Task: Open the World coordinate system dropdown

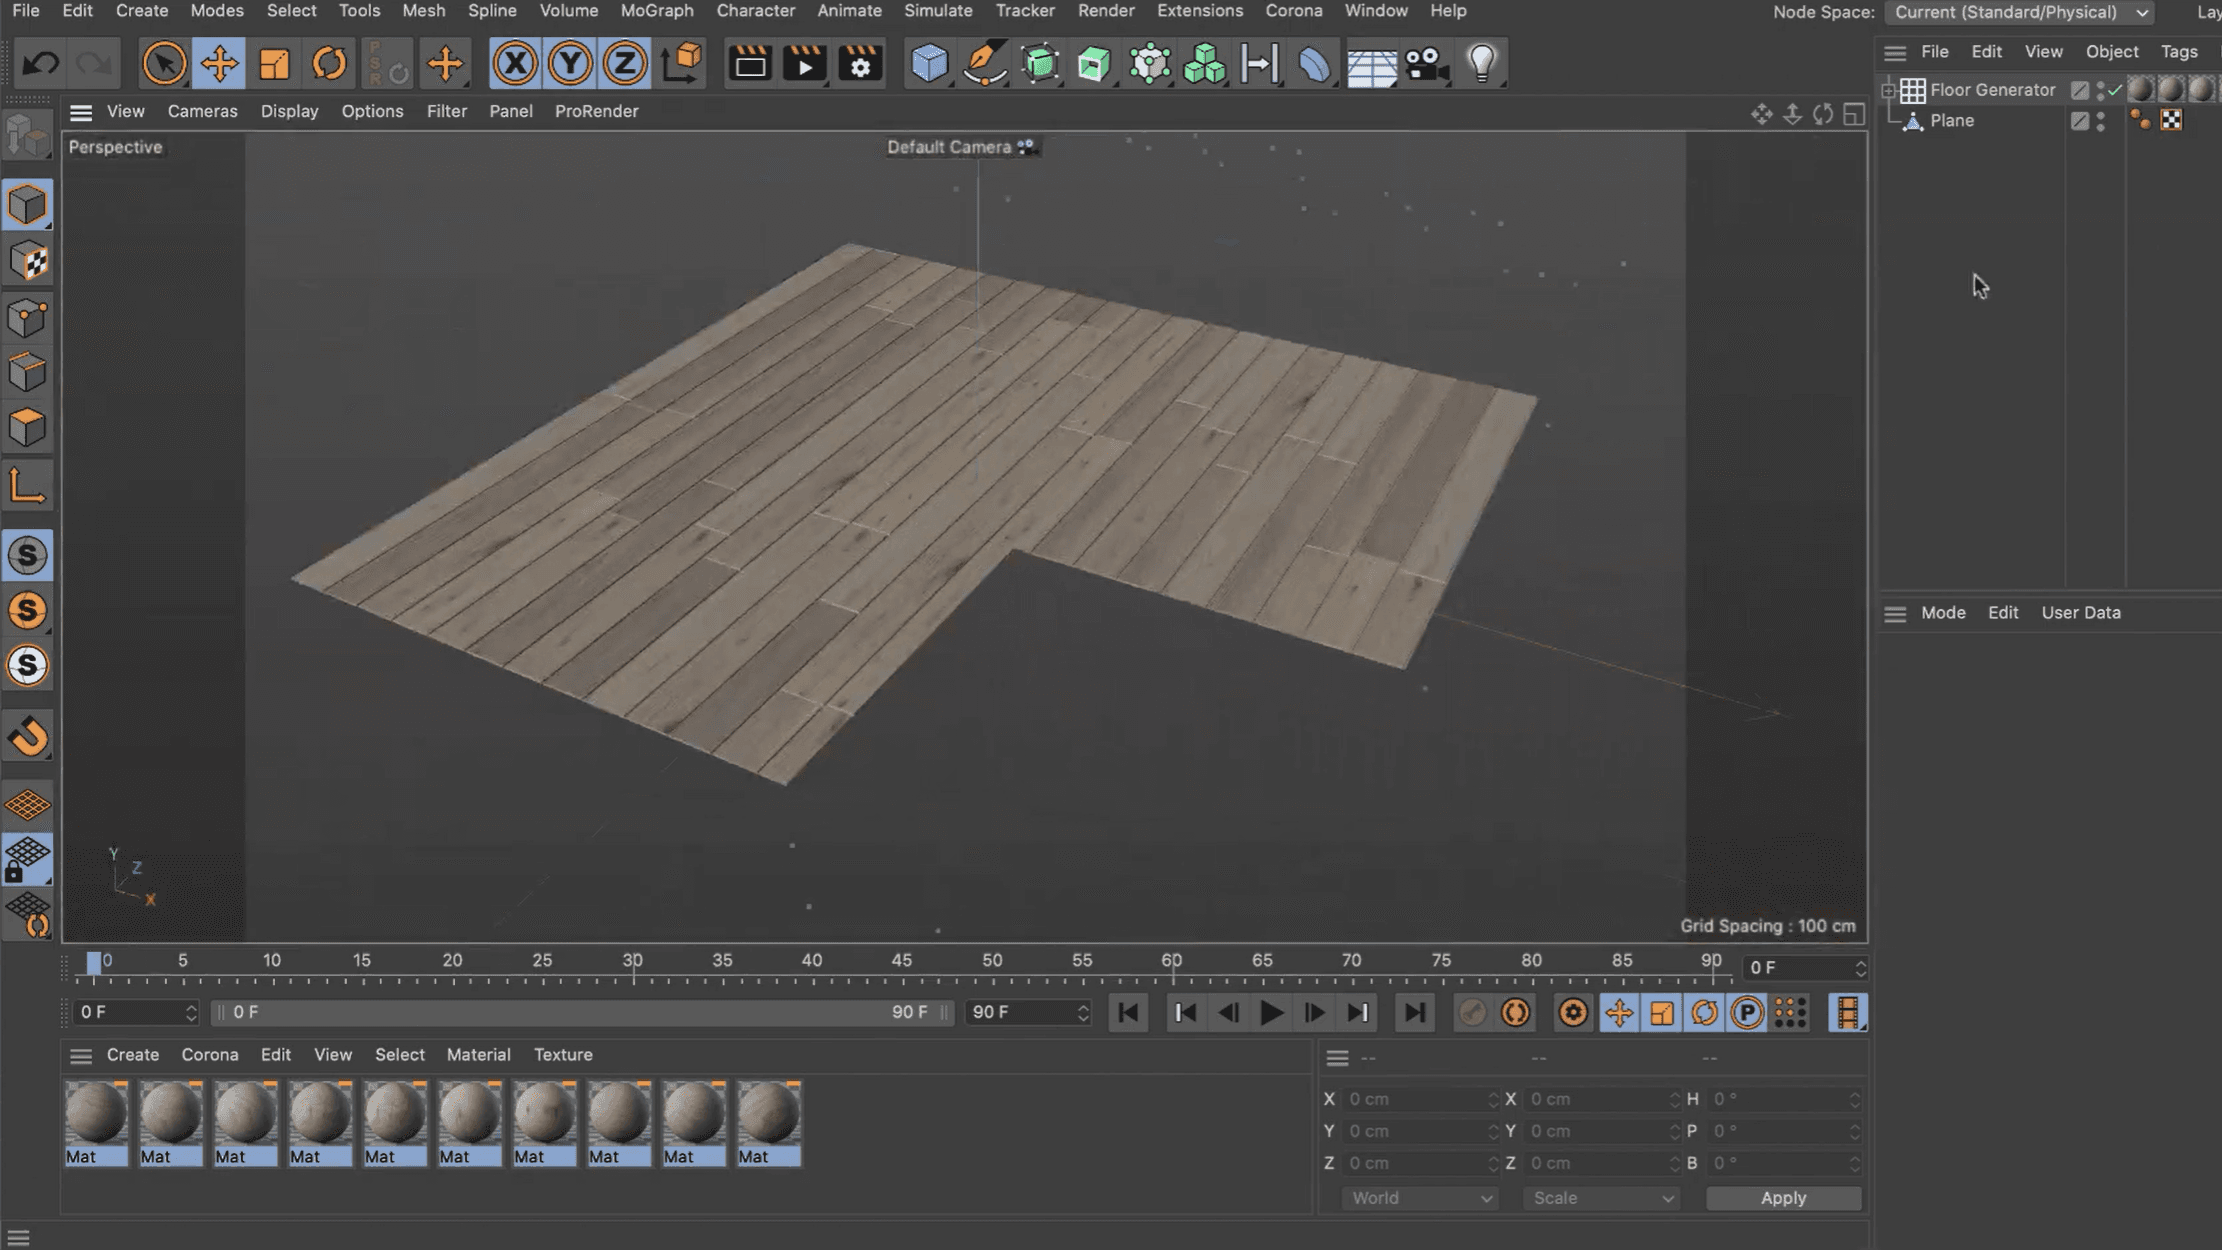Action: click(1419, 1198)
